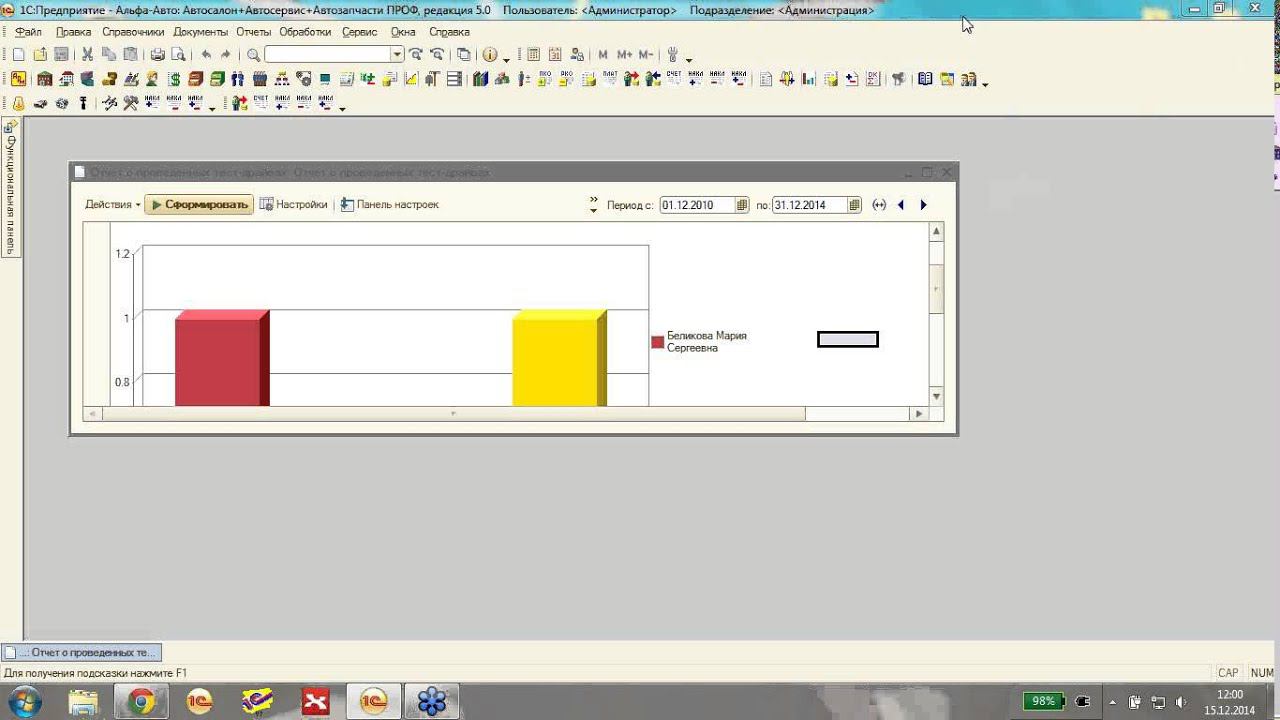Screen dimensions: 1280x720
Task: Click the toolbar search text field
Action: (x=328, y=55)
